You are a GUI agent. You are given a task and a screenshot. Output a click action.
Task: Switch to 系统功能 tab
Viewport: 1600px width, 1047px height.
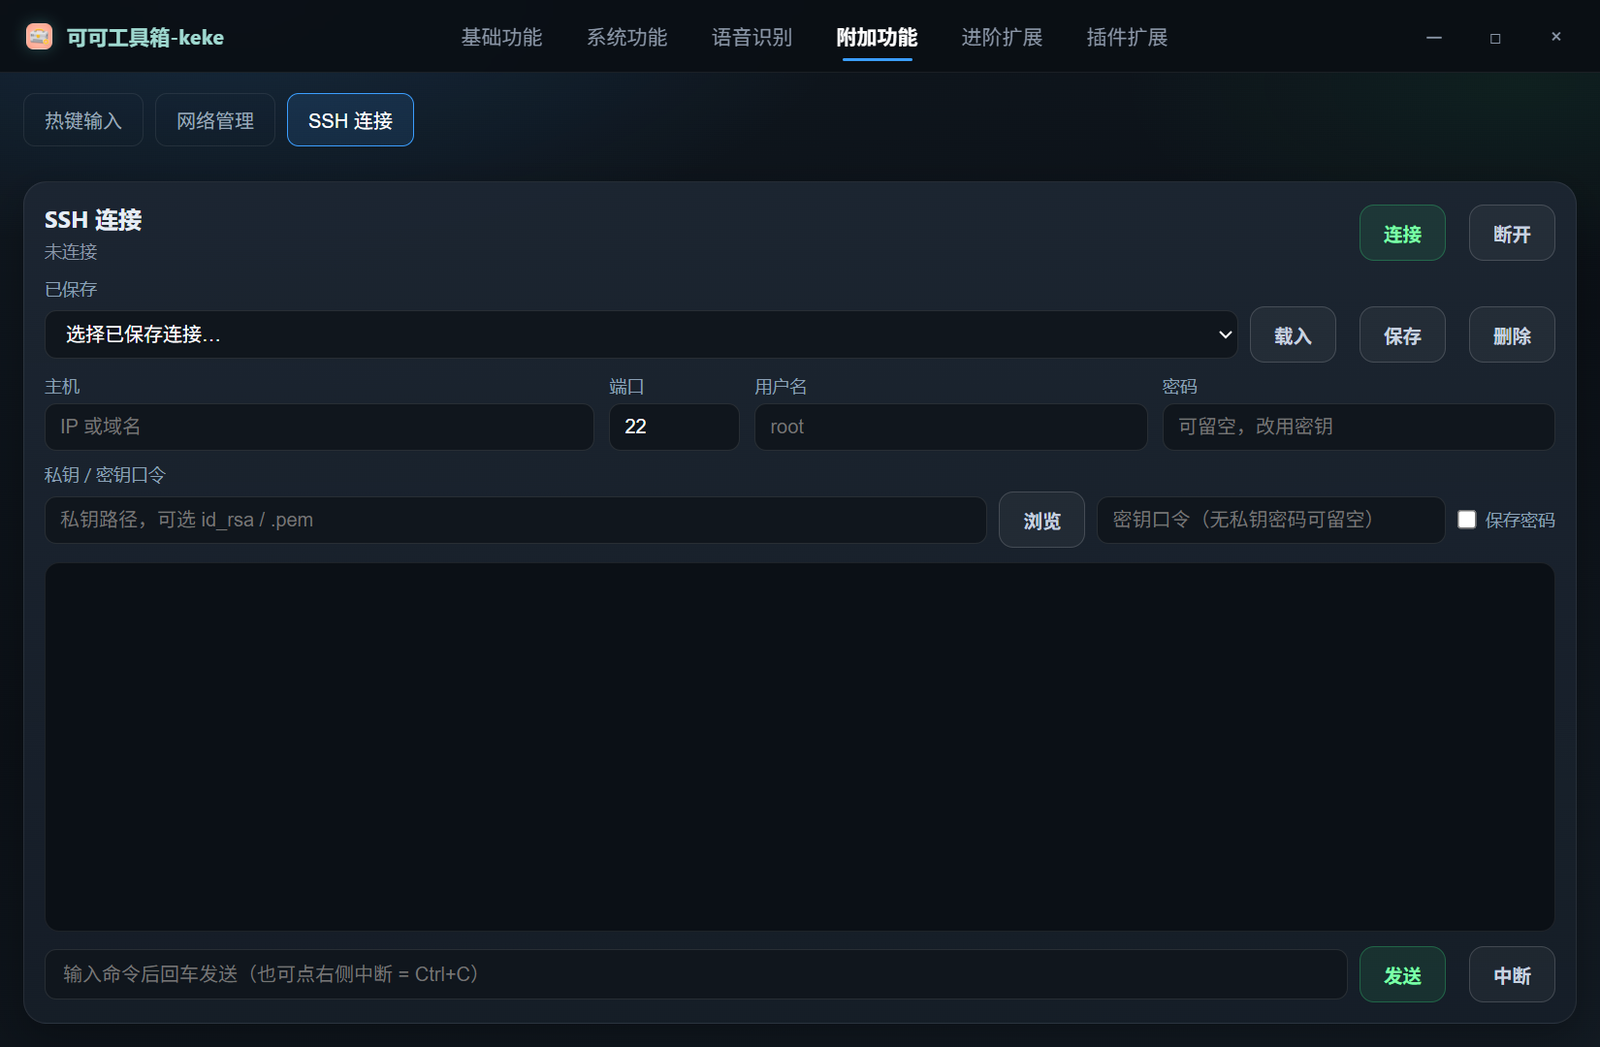(626, 37)
